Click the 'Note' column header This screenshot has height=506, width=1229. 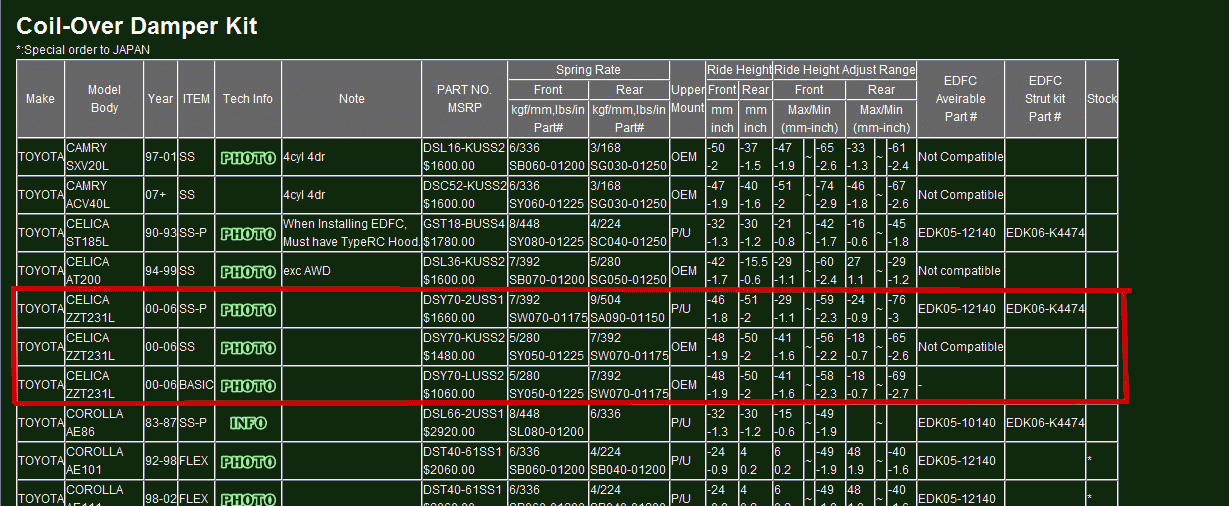pyautogui.click(x=352, y=99)
